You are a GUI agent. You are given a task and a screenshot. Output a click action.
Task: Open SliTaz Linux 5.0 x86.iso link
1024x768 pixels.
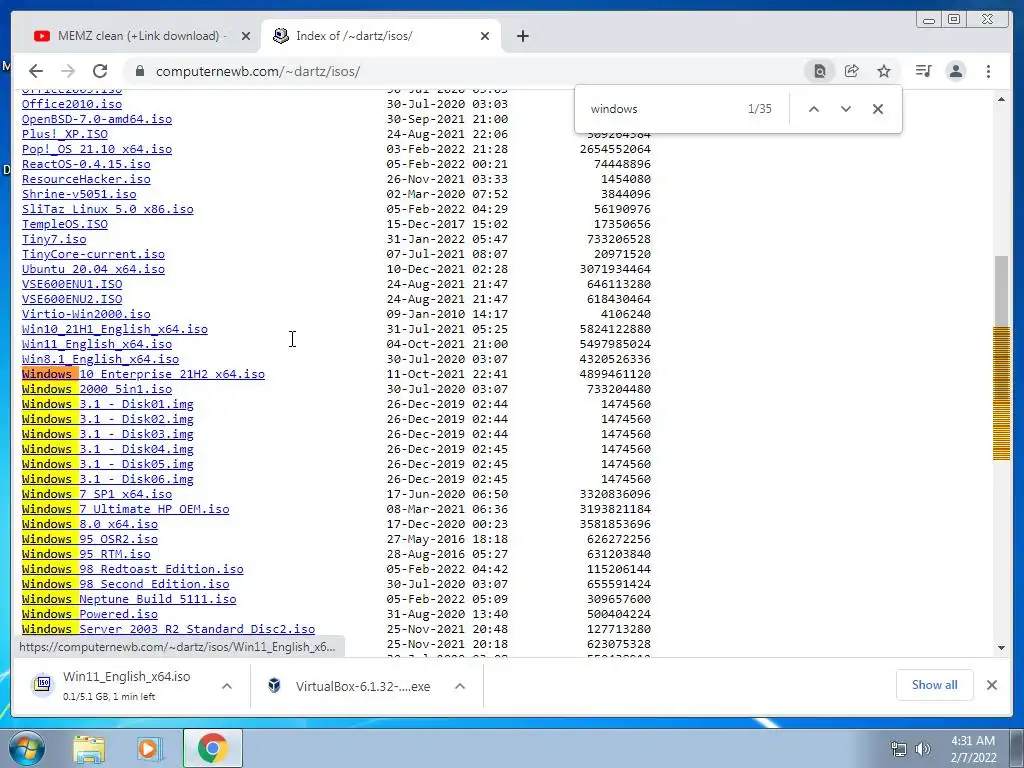tap(108, 209)
